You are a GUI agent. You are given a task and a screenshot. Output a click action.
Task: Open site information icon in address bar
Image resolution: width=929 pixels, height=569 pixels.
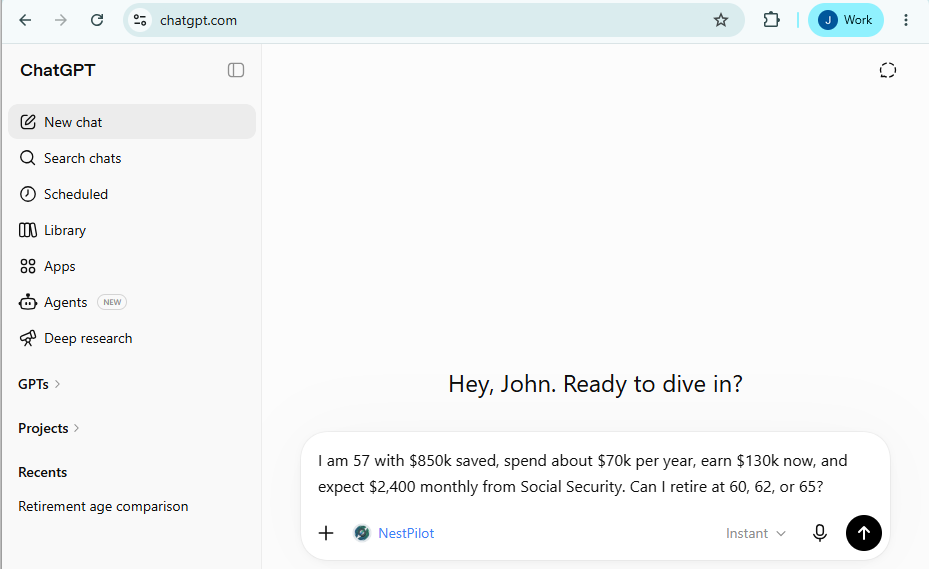(x=140, y=20)
